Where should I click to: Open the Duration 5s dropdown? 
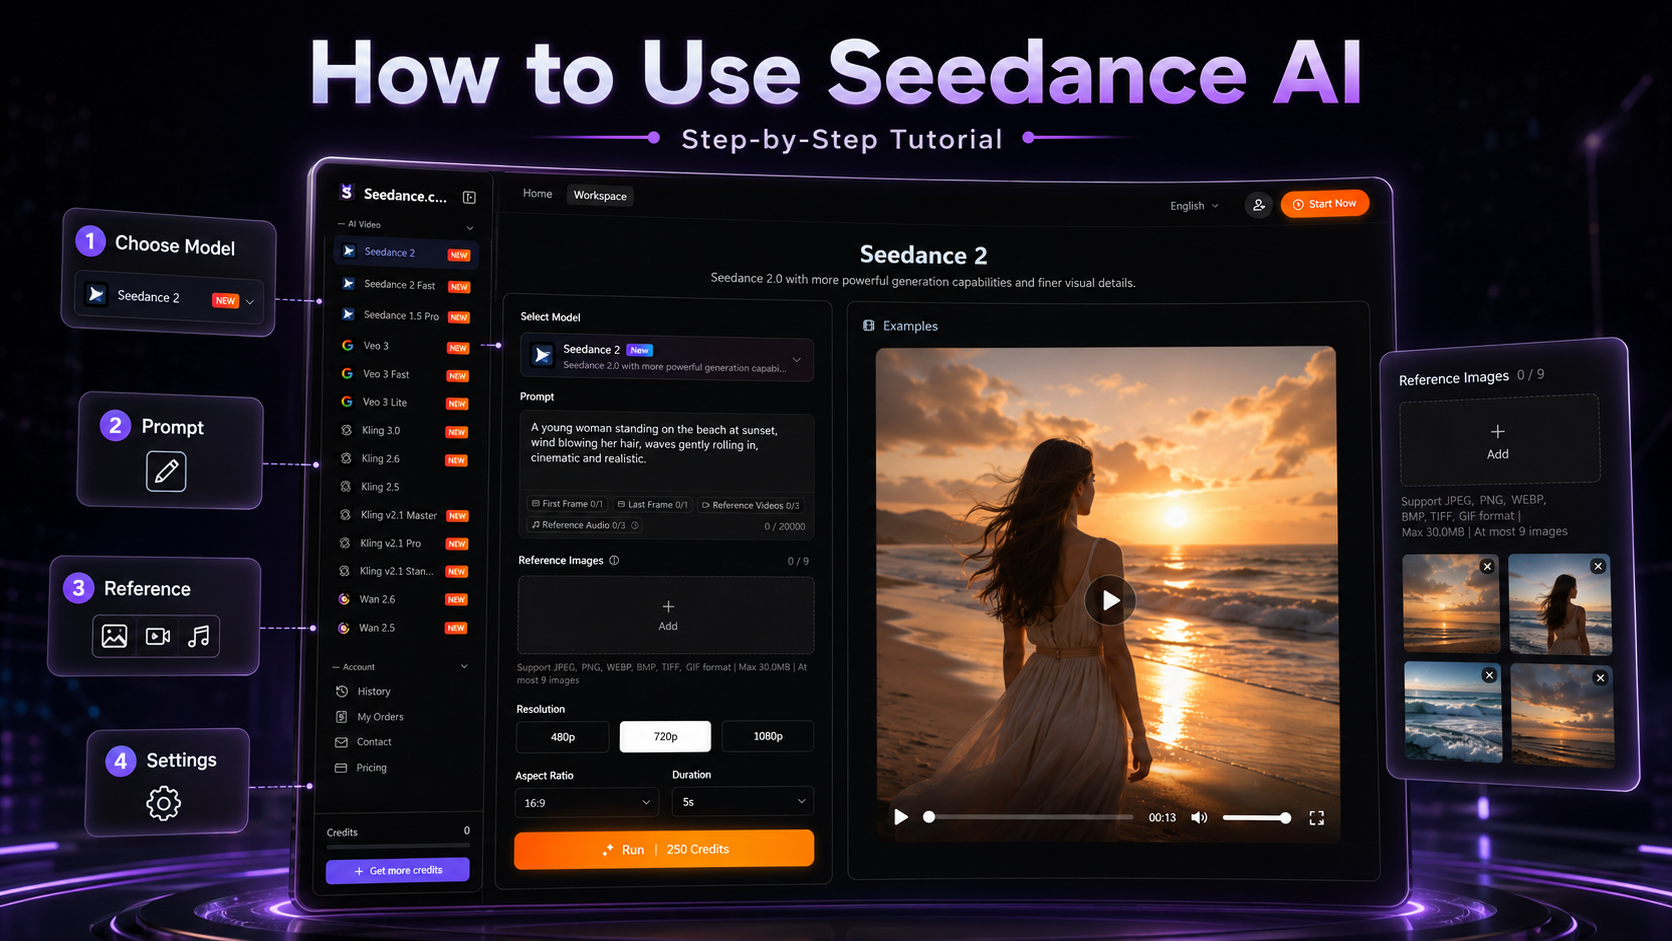[x=743, y=802]
